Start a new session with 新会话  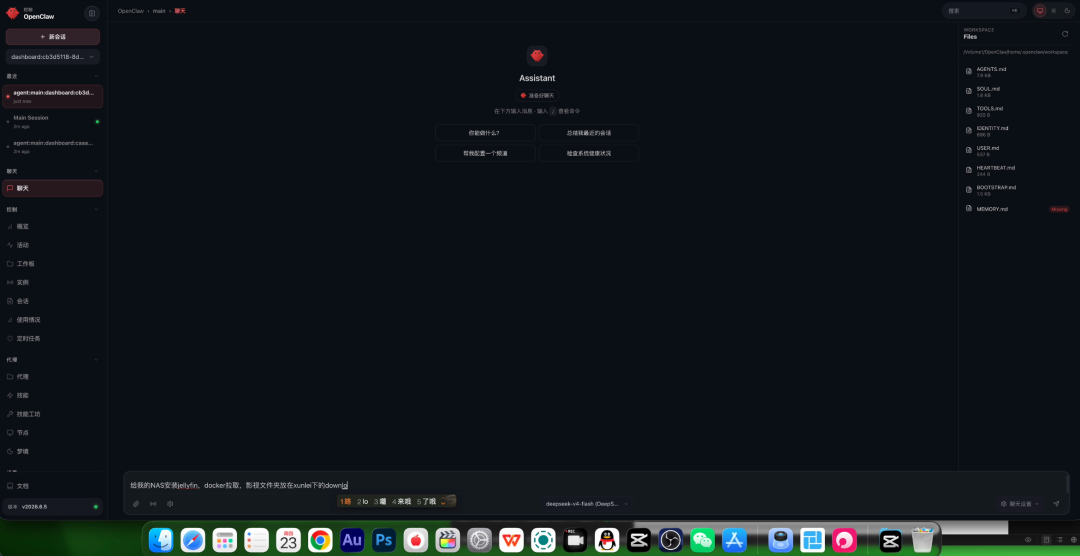click(x=52, y=37)
